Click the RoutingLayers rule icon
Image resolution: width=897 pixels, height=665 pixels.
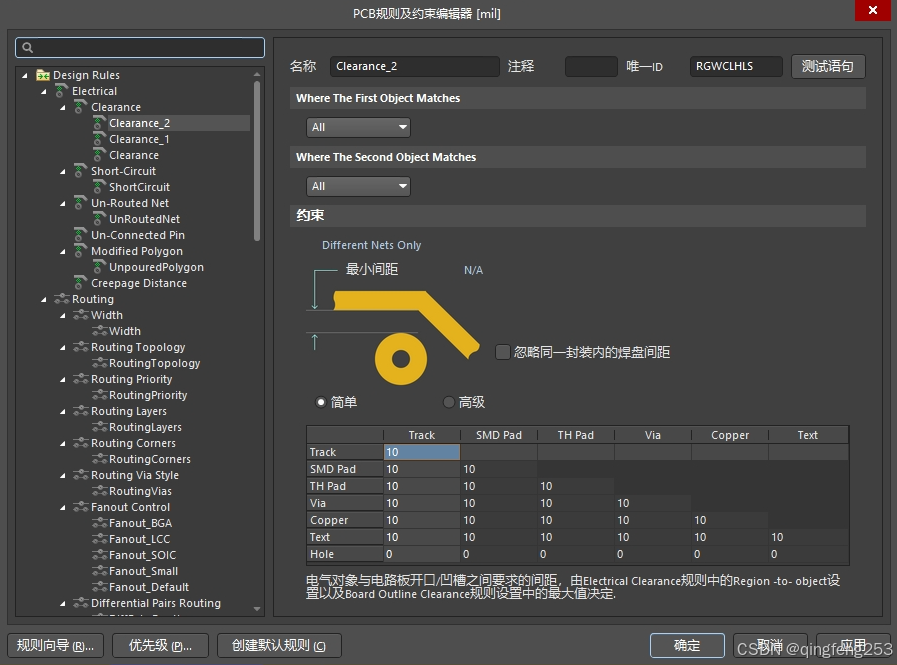[x=100, y=427]
